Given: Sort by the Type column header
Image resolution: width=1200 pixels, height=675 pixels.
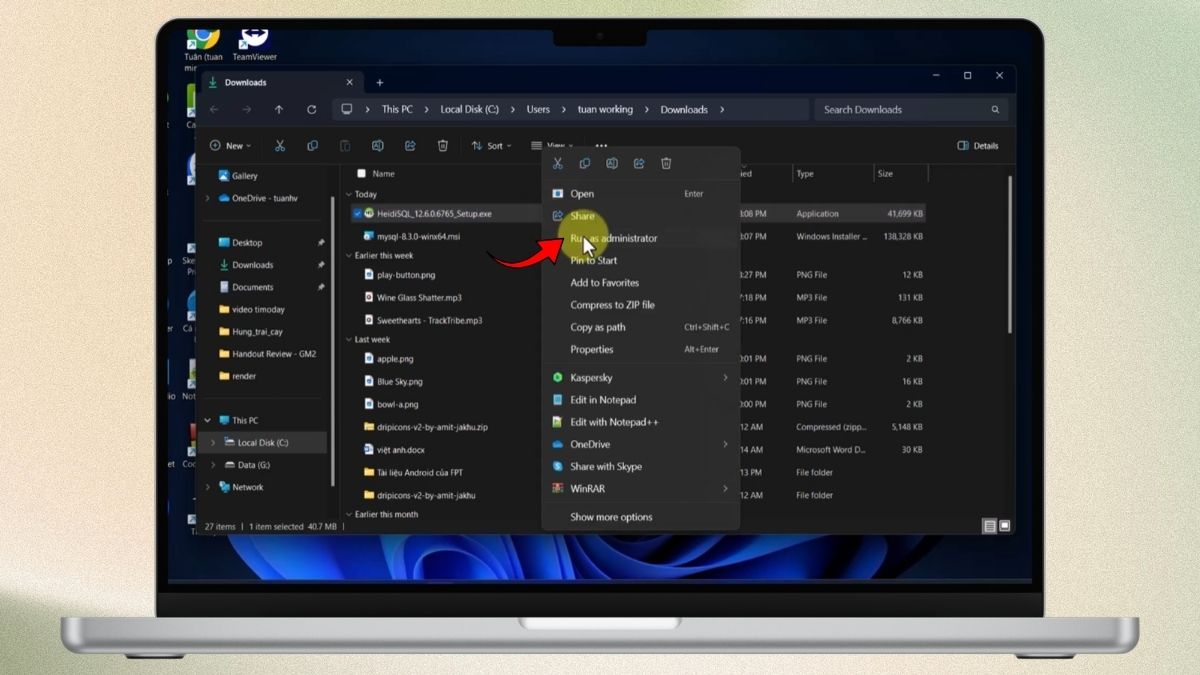Looking at the screenshot, I should (x=833, y=174).
